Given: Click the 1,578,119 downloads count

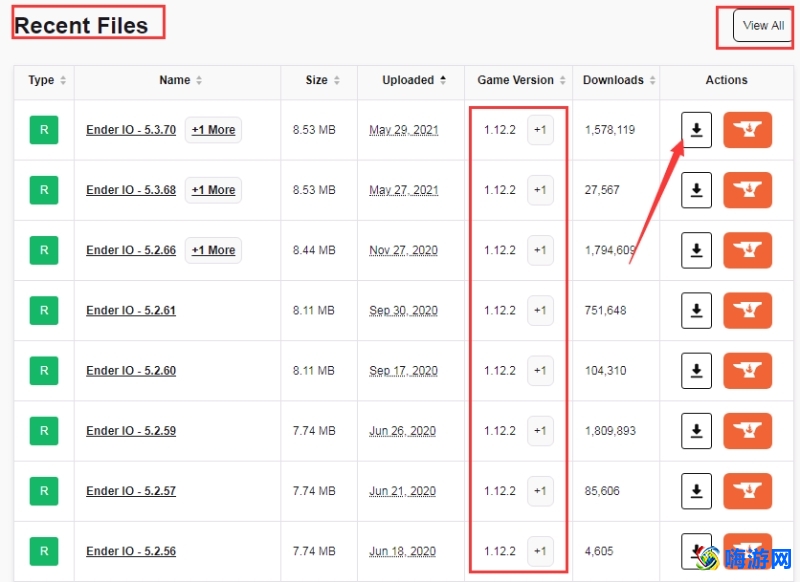Looking at the screenshot, I should point(610,130).
